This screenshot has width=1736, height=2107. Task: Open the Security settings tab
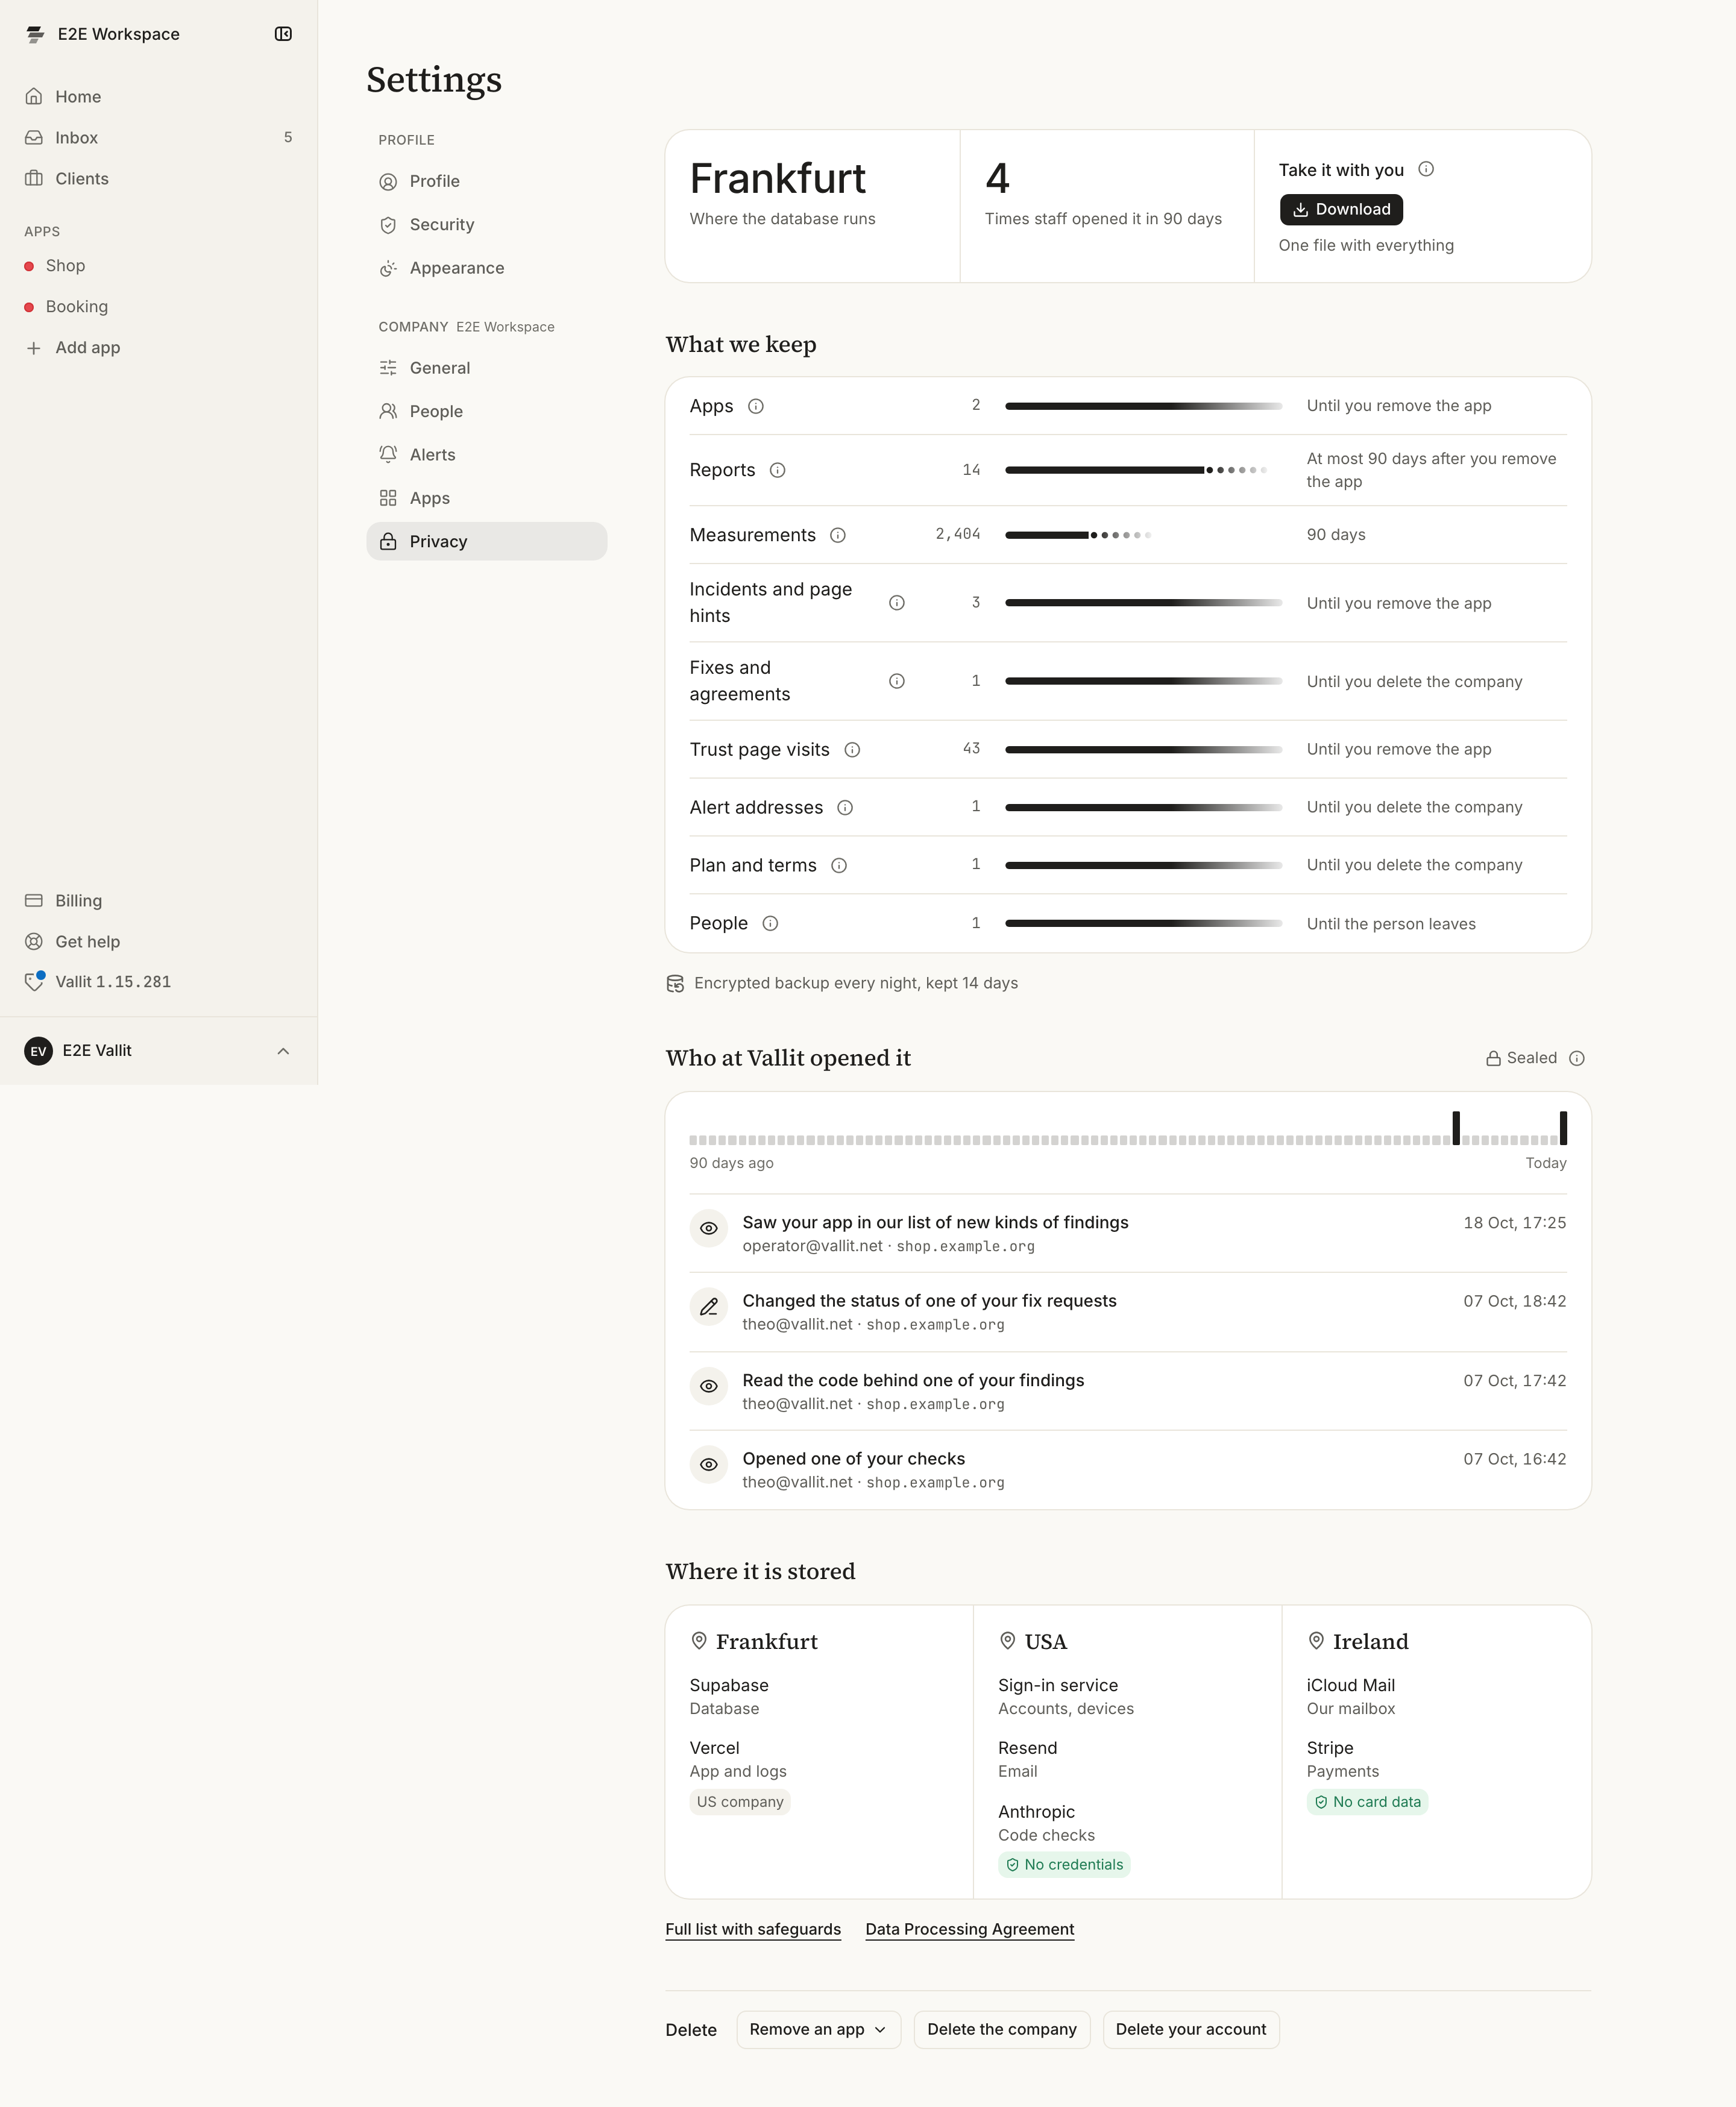point(486,224)
